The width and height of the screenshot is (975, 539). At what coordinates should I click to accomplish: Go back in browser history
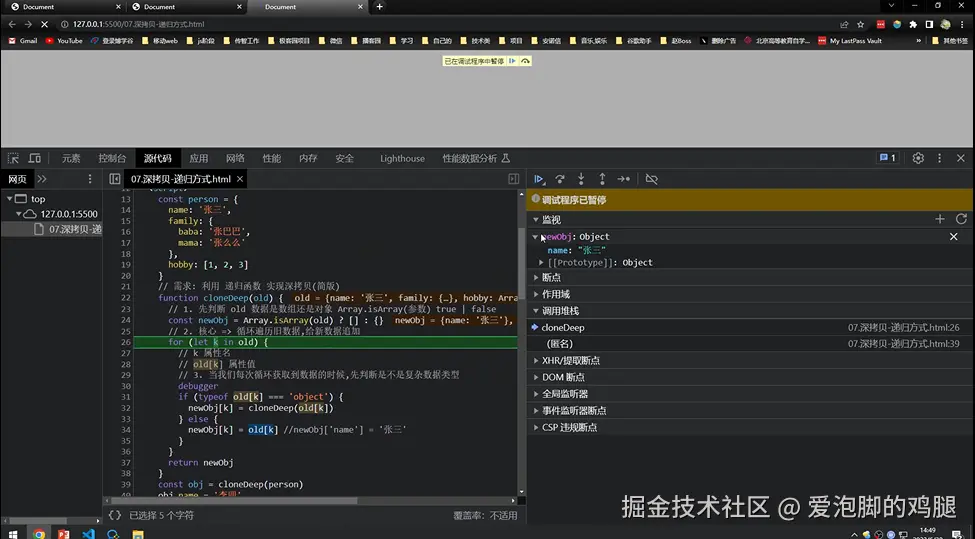point(12,24)
